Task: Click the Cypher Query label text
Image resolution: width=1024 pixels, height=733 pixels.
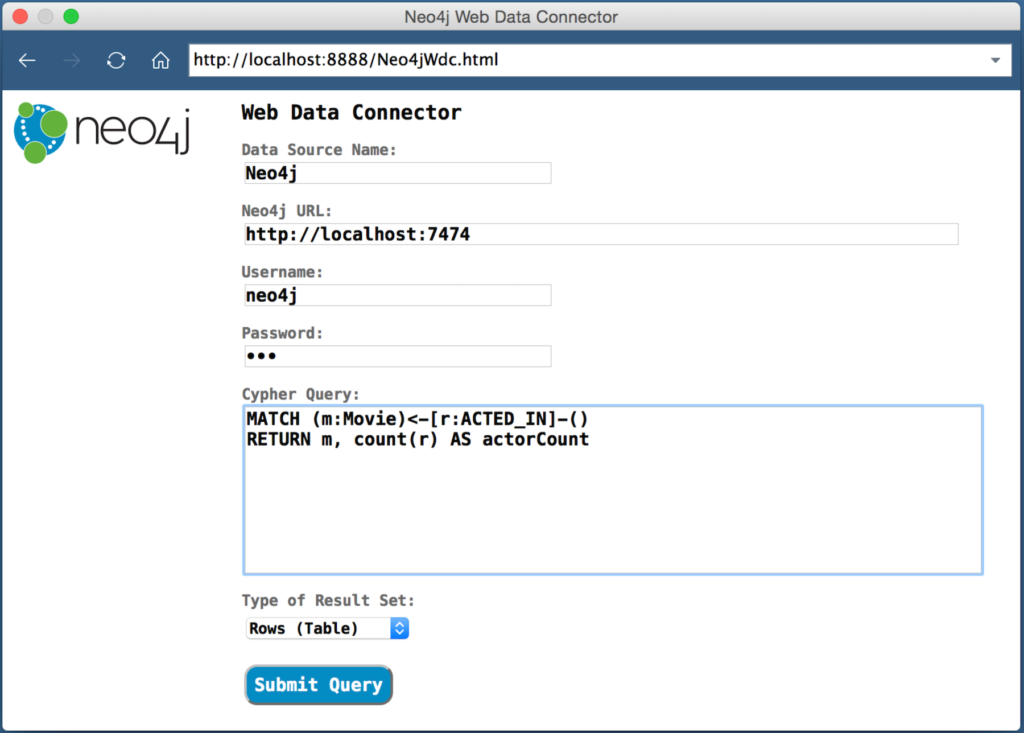Action: (x=300, y=394)
